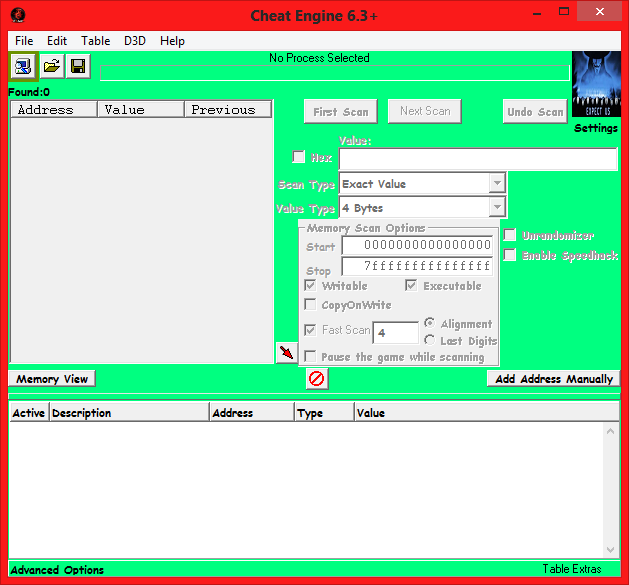The image size is (629, 585).
Task: Click the Table Extras label
Action: (572, 569)
